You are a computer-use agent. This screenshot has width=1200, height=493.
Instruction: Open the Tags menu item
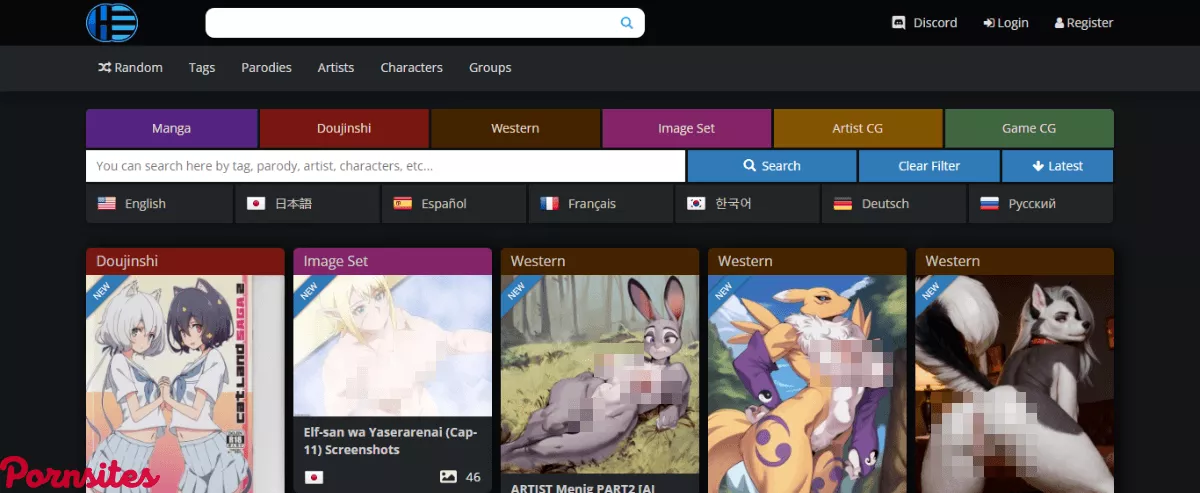coord(202,68)
